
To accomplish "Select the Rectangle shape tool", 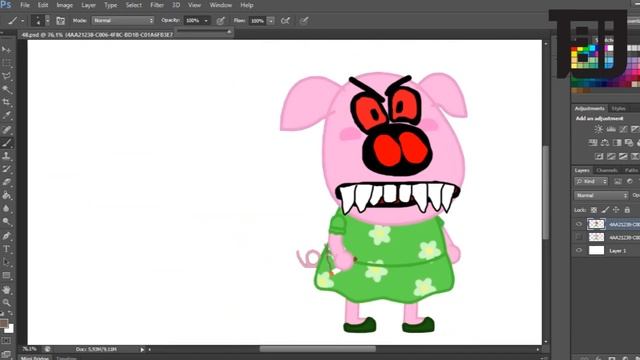I will click(7, 276).
